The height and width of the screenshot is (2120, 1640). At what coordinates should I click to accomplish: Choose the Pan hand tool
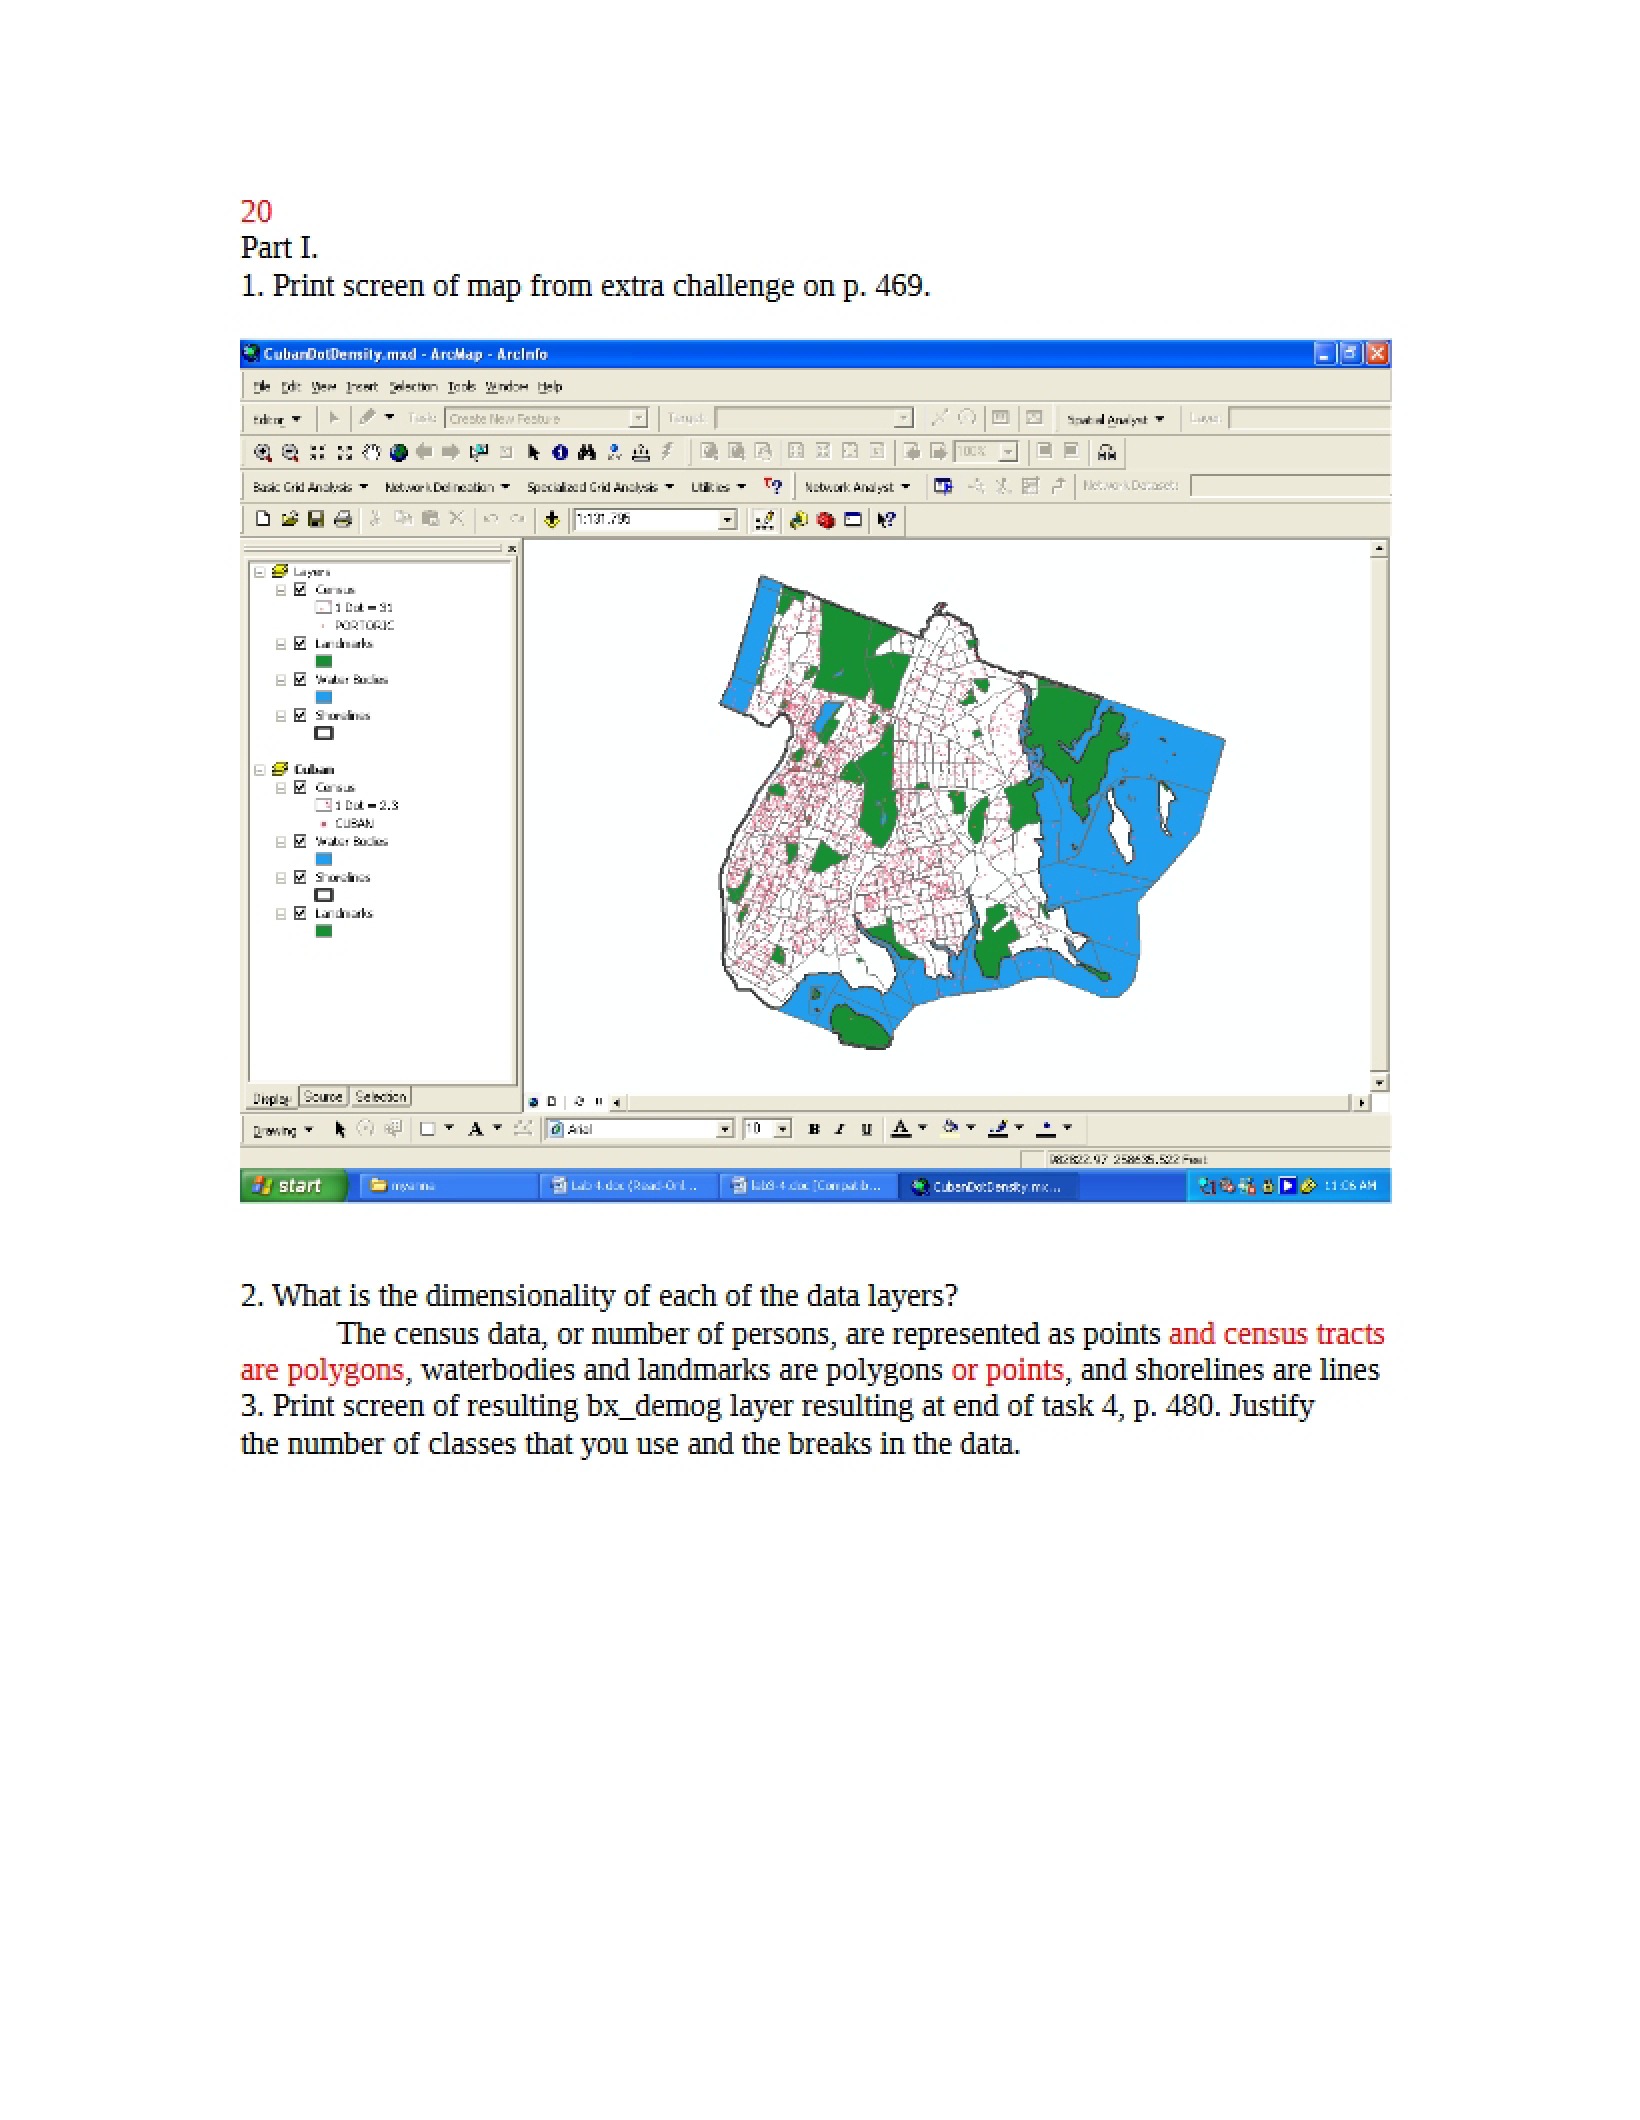point(371,453)
